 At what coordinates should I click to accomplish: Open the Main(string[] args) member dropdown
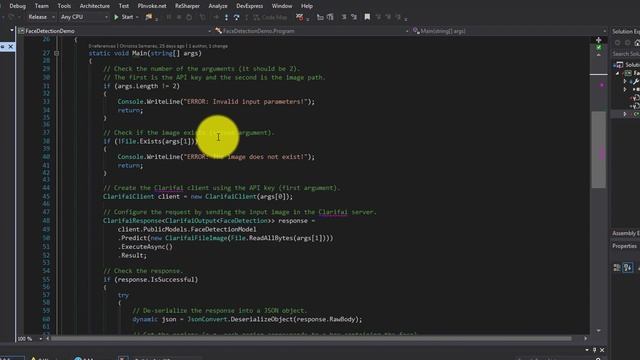point(509,31)
